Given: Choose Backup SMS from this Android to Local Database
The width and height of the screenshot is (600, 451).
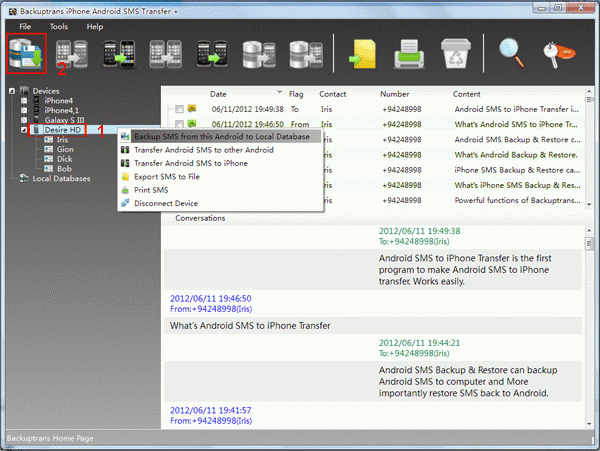Looking at the screenshot, I should (220, 137).
